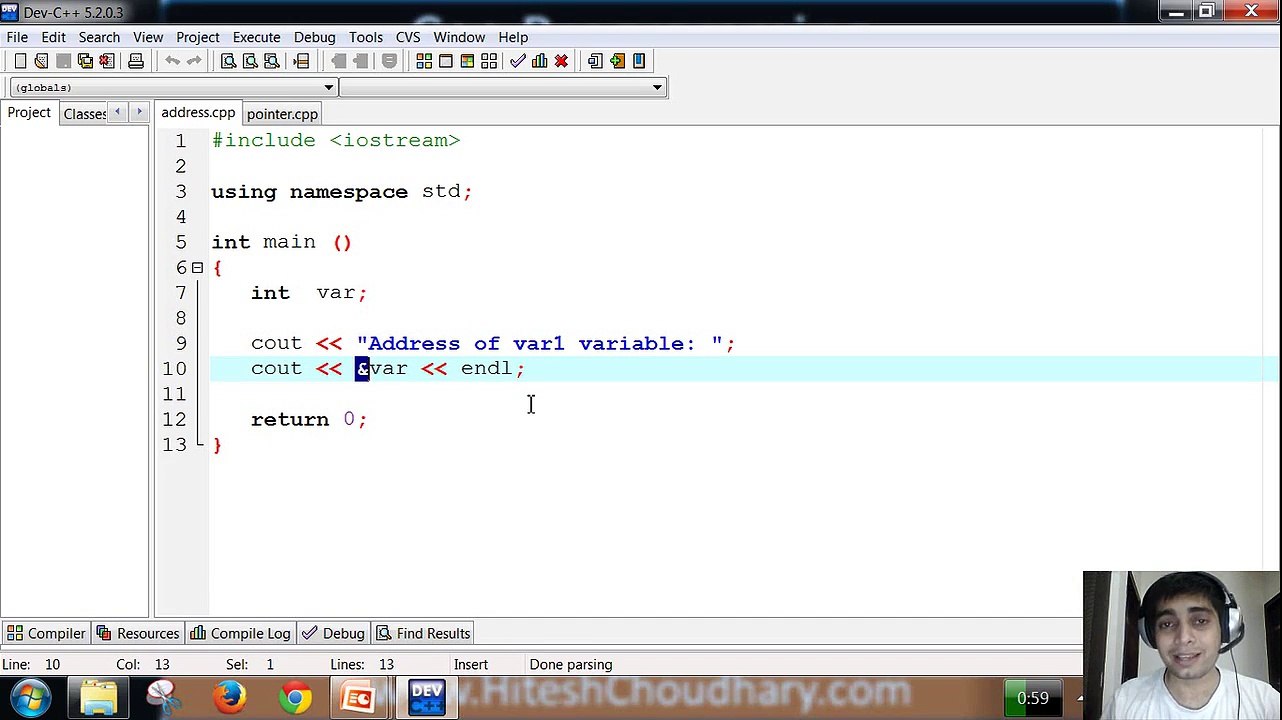Image resolution: width=1282 pixels, height=720 pixels.
Task: Click the '#include <iostream>' code line
Action: pos(336,141)
